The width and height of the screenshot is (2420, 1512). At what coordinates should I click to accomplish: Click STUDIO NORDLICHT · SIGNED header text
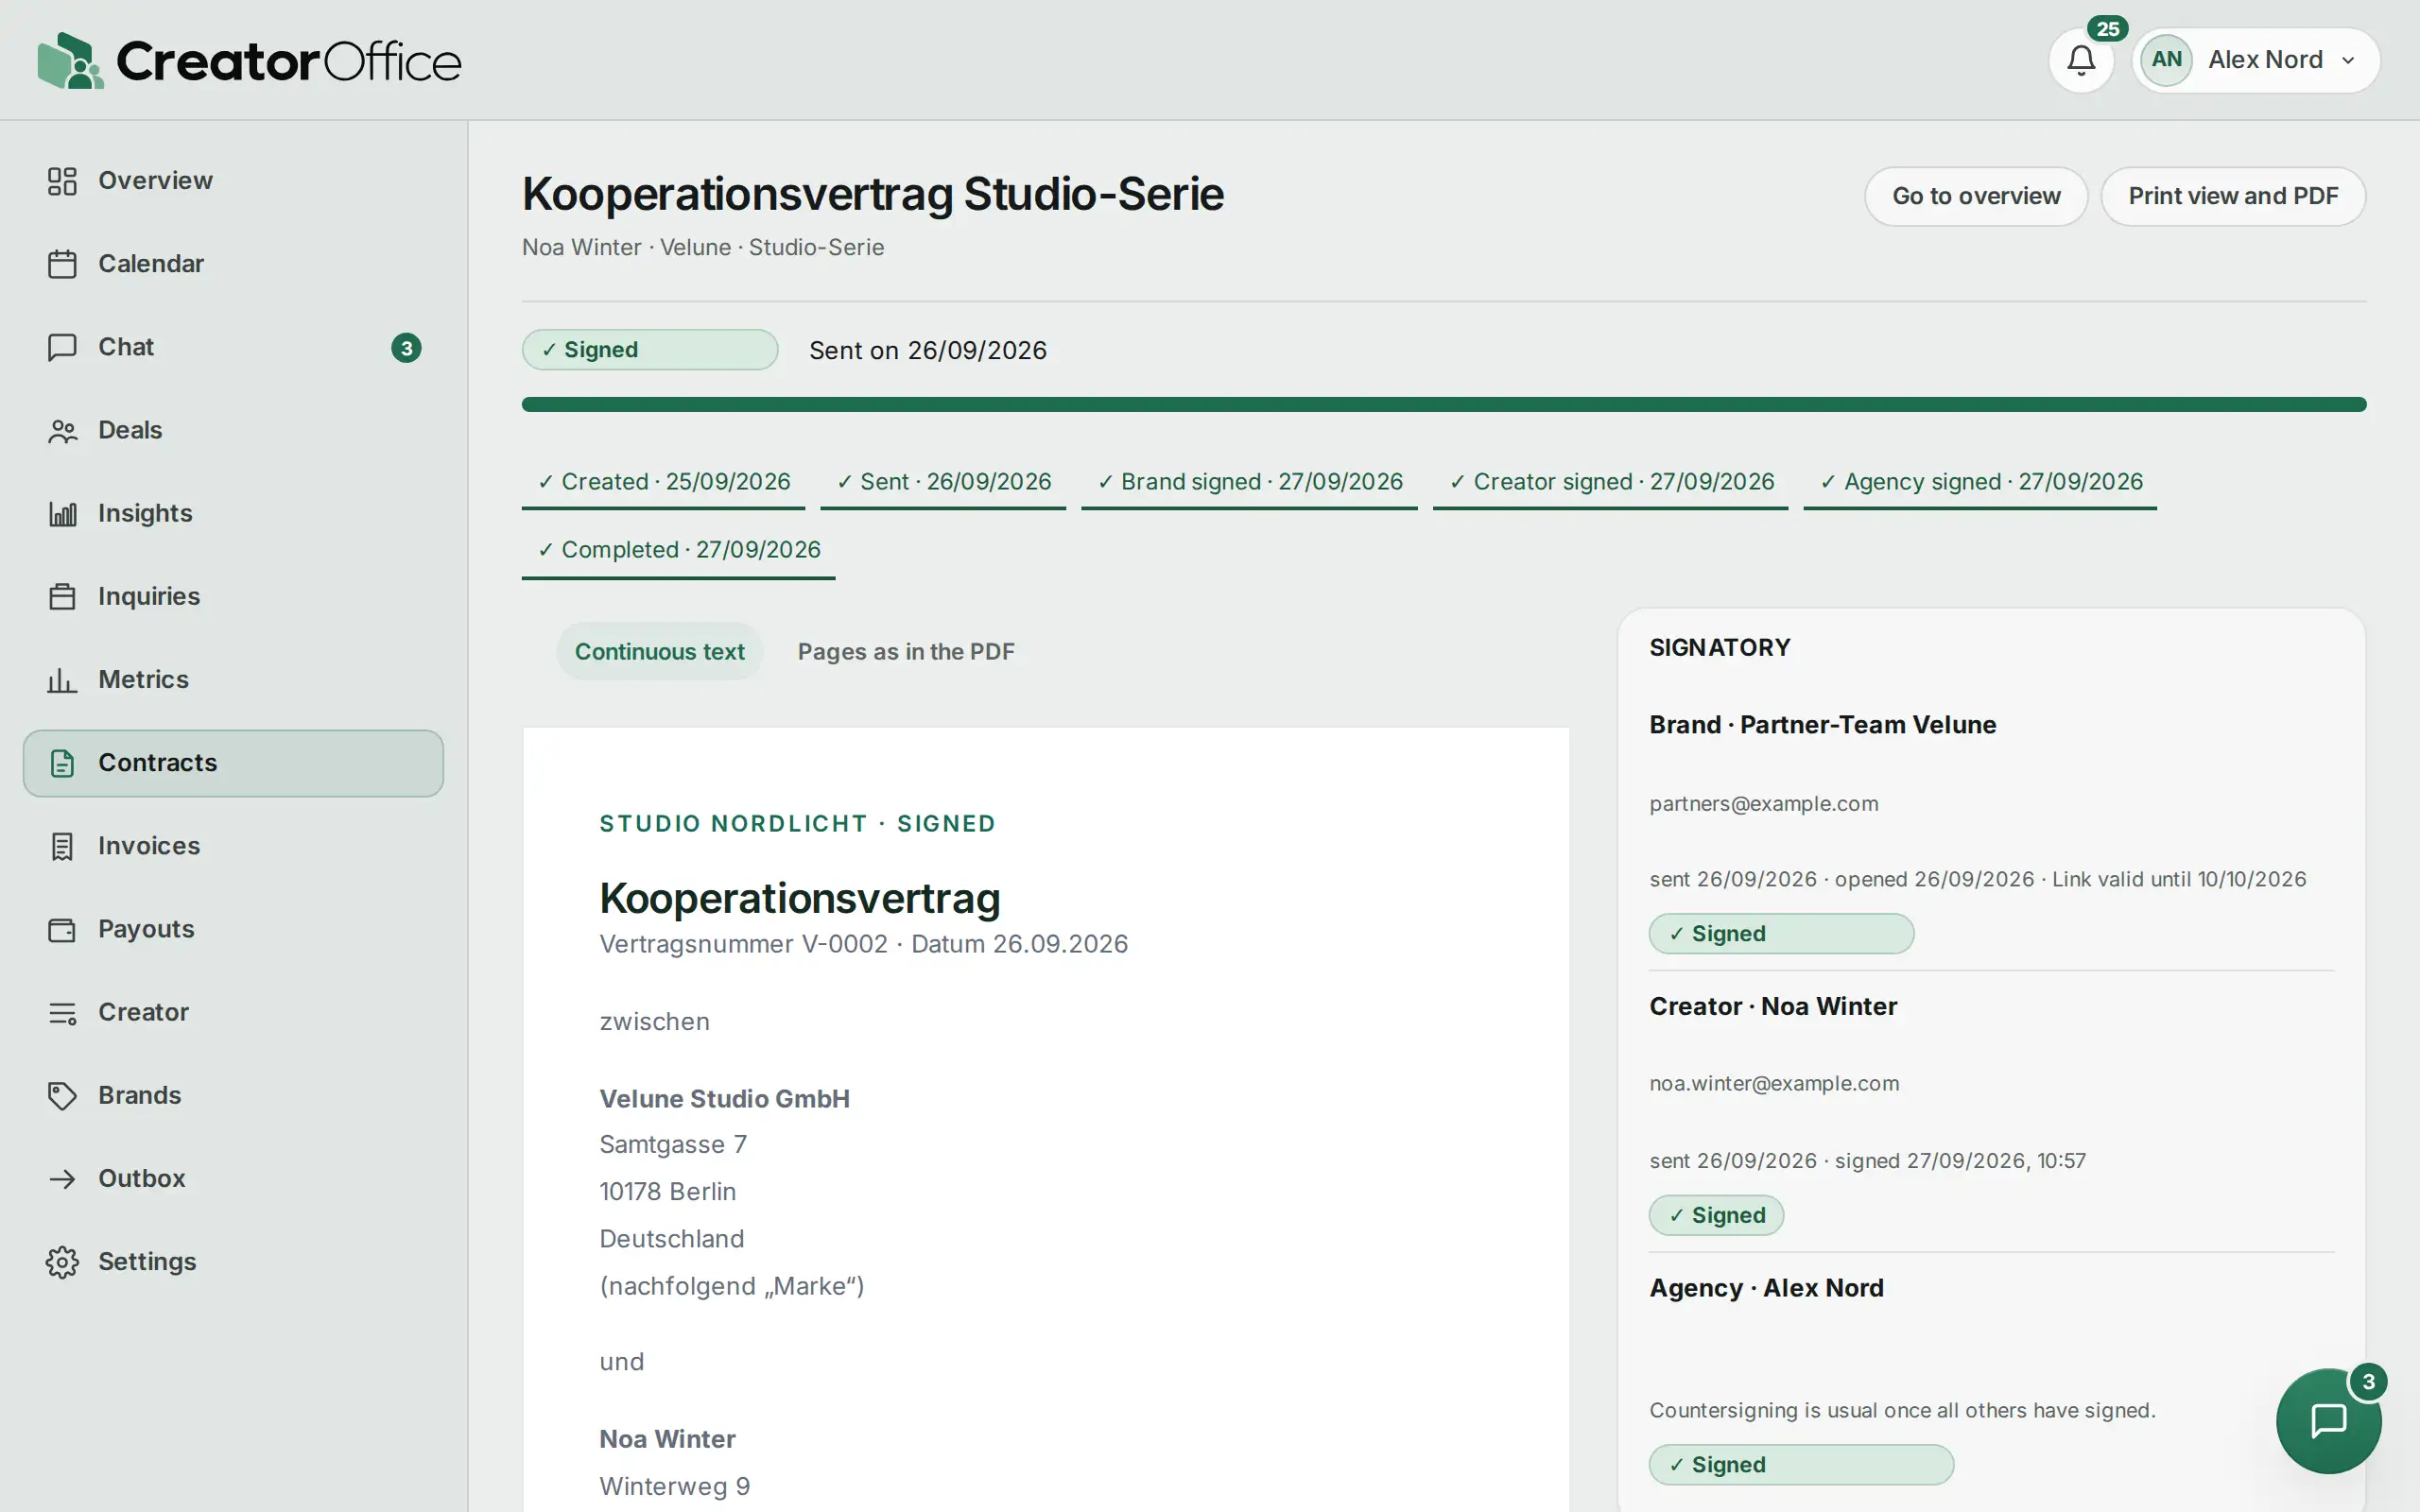click(x=797, y=824)
